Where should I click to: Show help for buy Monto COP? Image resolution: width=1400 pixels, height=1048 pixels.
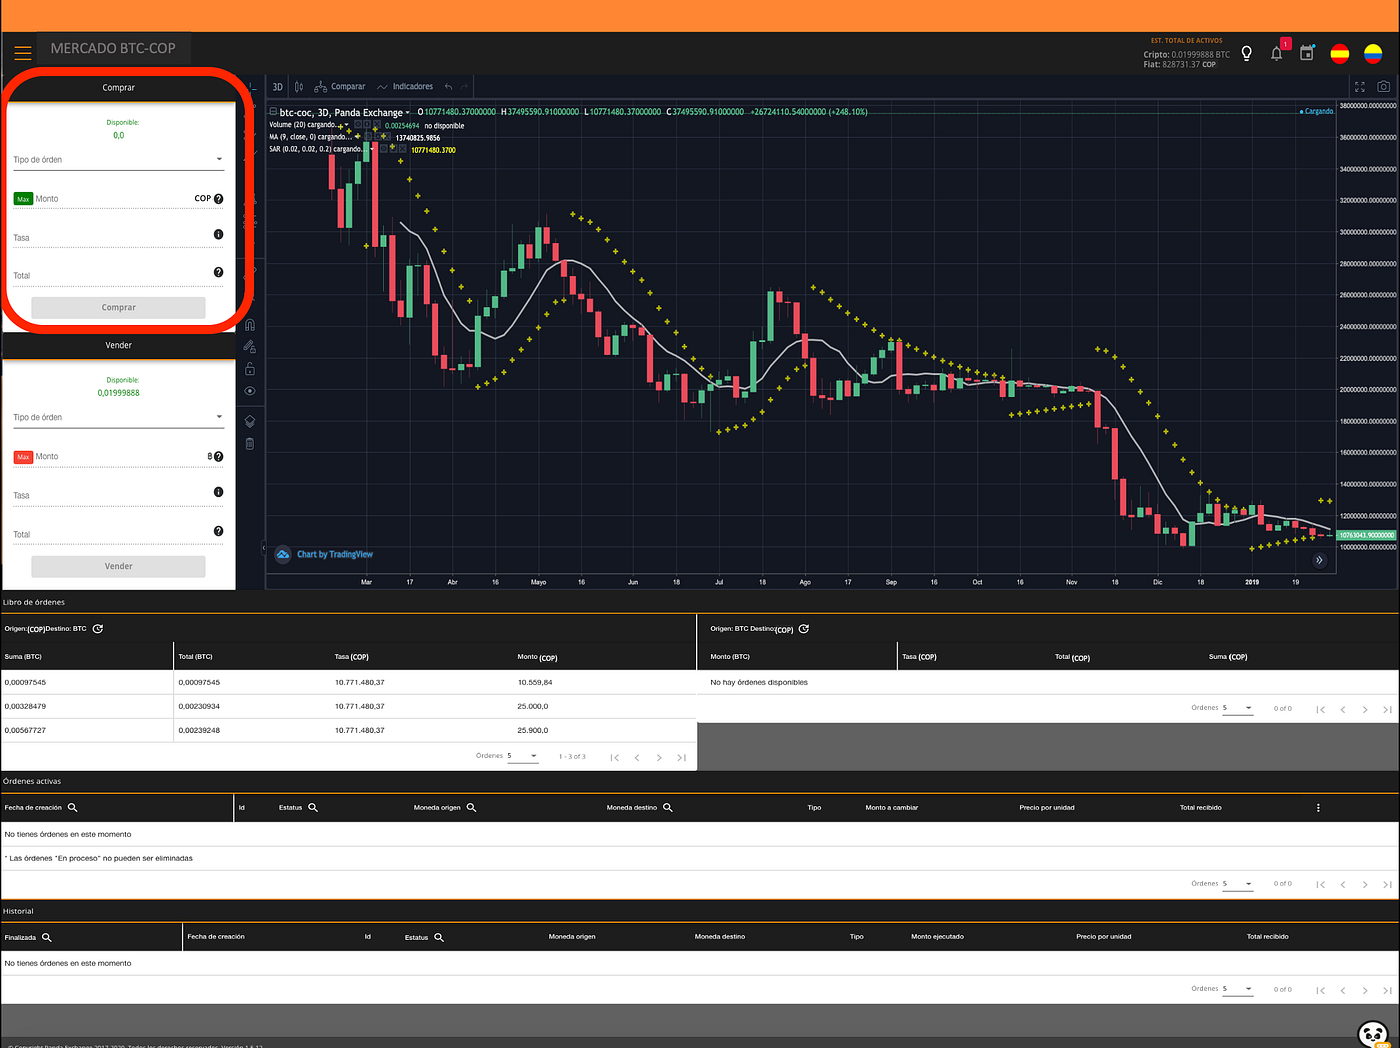pos(218,199)
